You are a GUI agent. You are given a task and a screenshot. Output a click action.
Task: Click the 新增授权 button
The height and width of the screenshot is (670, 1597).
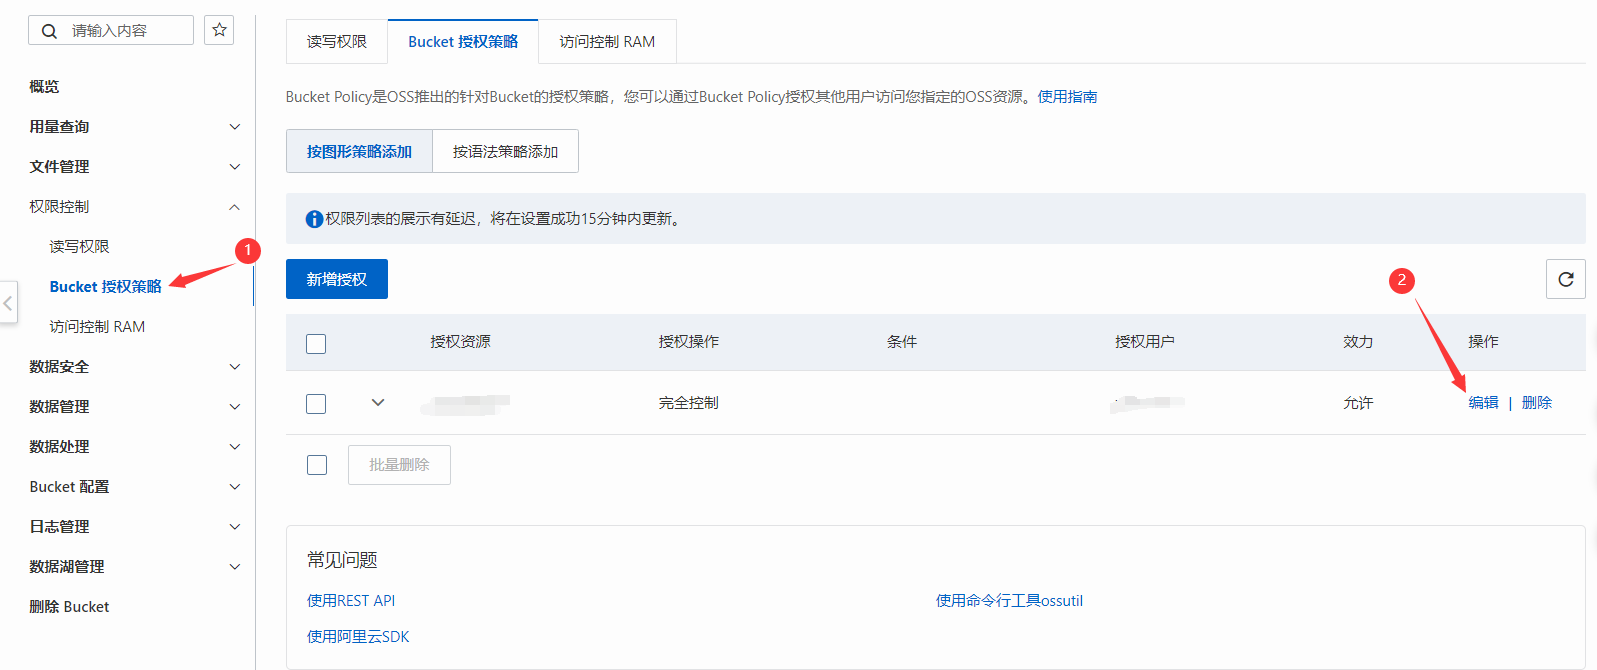tap(336, 279)
